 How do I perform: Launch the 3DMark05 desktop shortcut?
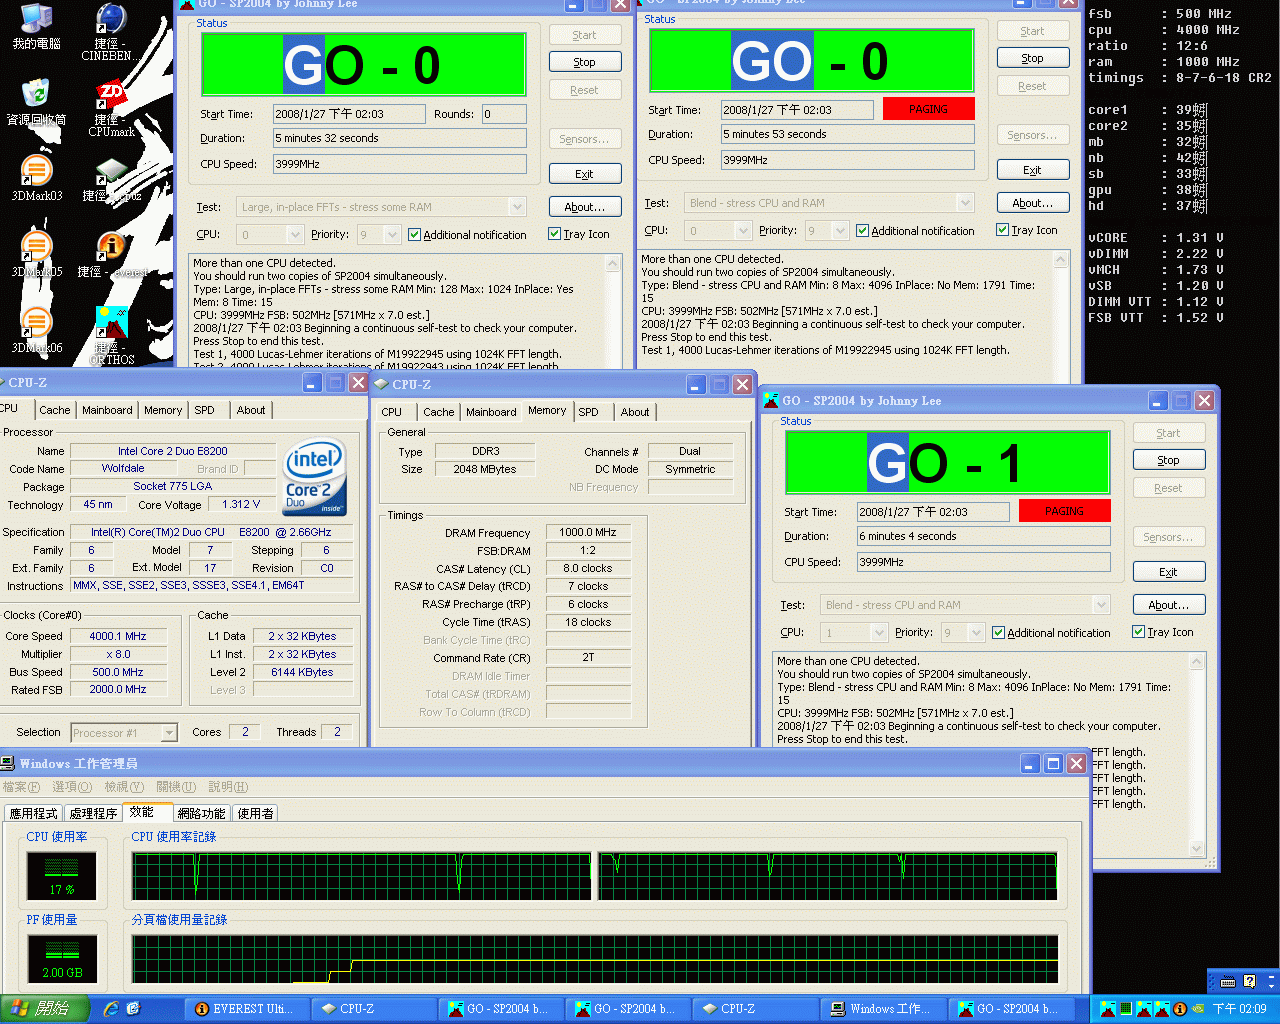coord(36,254)
